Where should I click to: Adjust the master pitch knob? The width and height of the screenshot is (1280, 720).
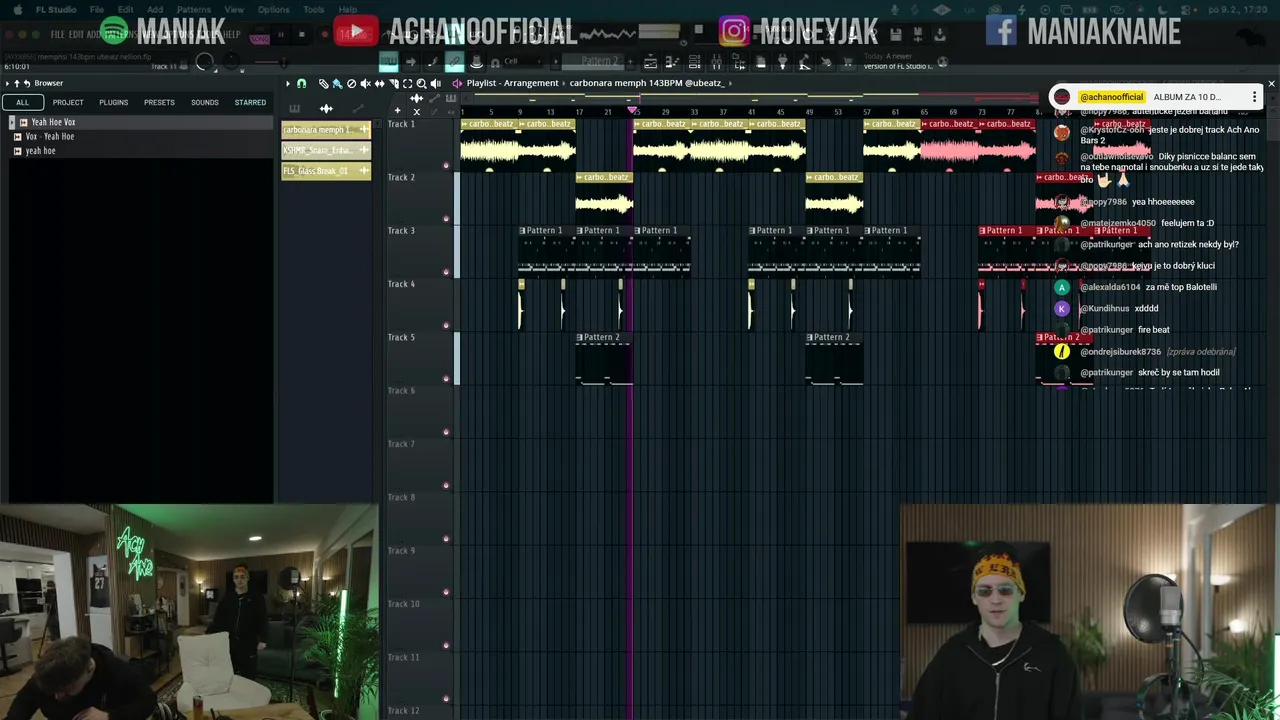205,61
